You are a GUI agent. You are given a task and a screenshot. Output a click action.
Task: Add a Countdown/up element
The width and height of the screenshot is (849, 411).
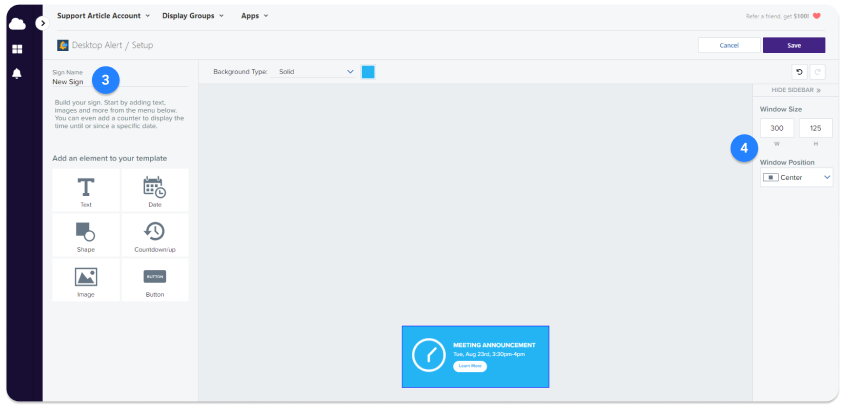[x=155, y=235]
